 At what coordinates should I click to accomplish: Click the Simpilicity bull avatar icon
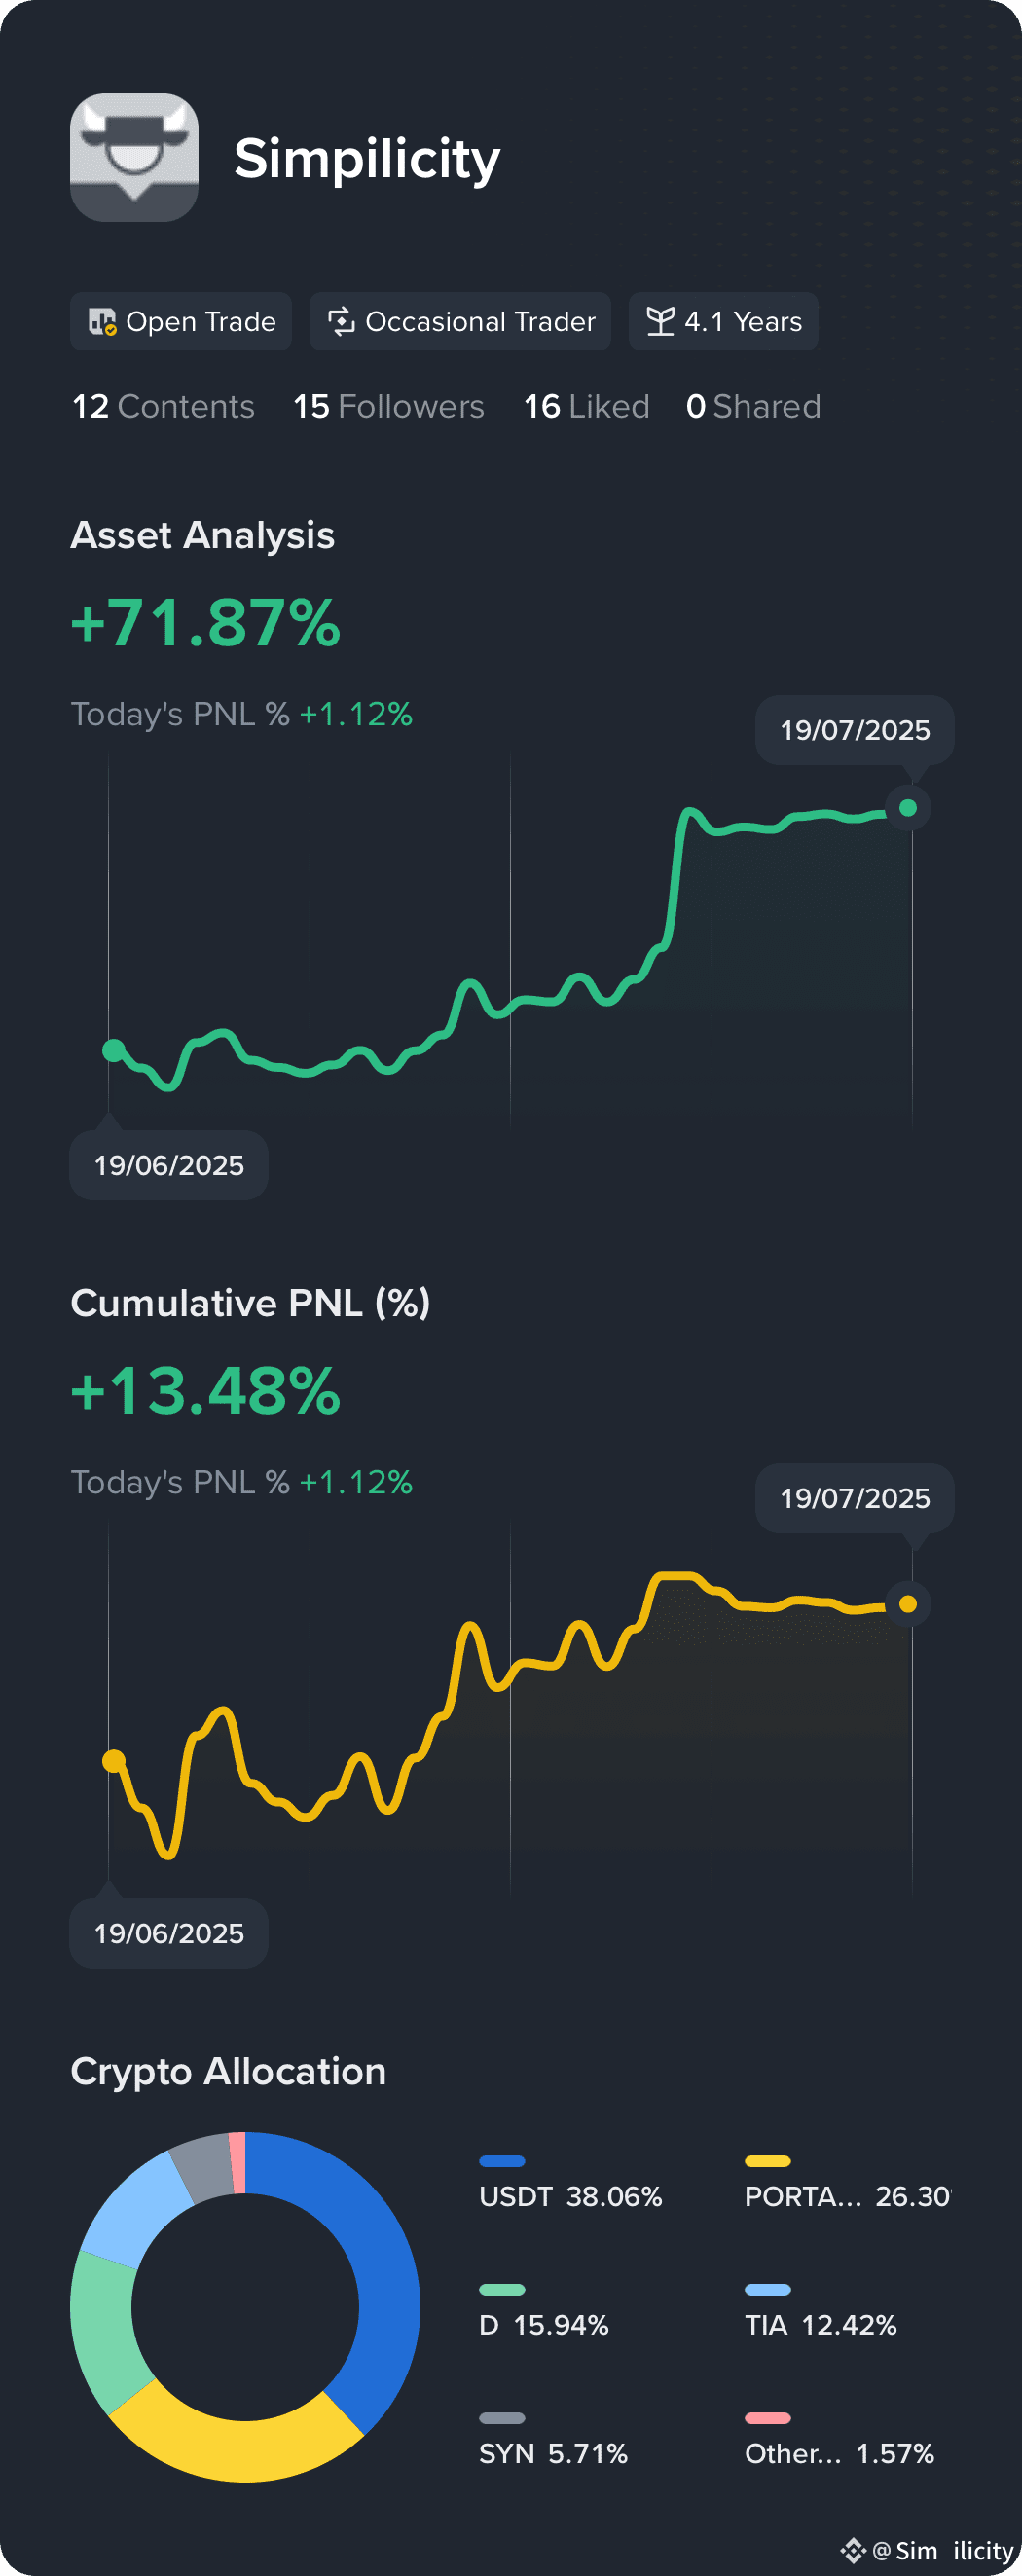(134, 158)
